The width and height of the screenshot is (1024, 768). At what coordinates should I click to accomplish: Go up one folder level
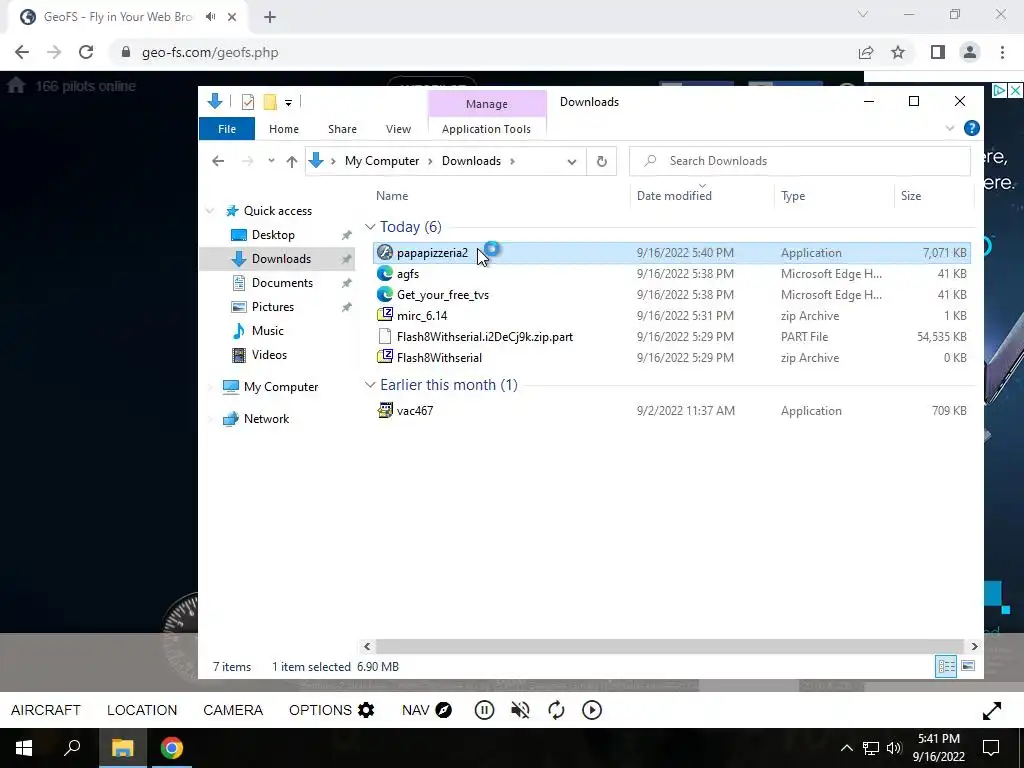point(291,161)
